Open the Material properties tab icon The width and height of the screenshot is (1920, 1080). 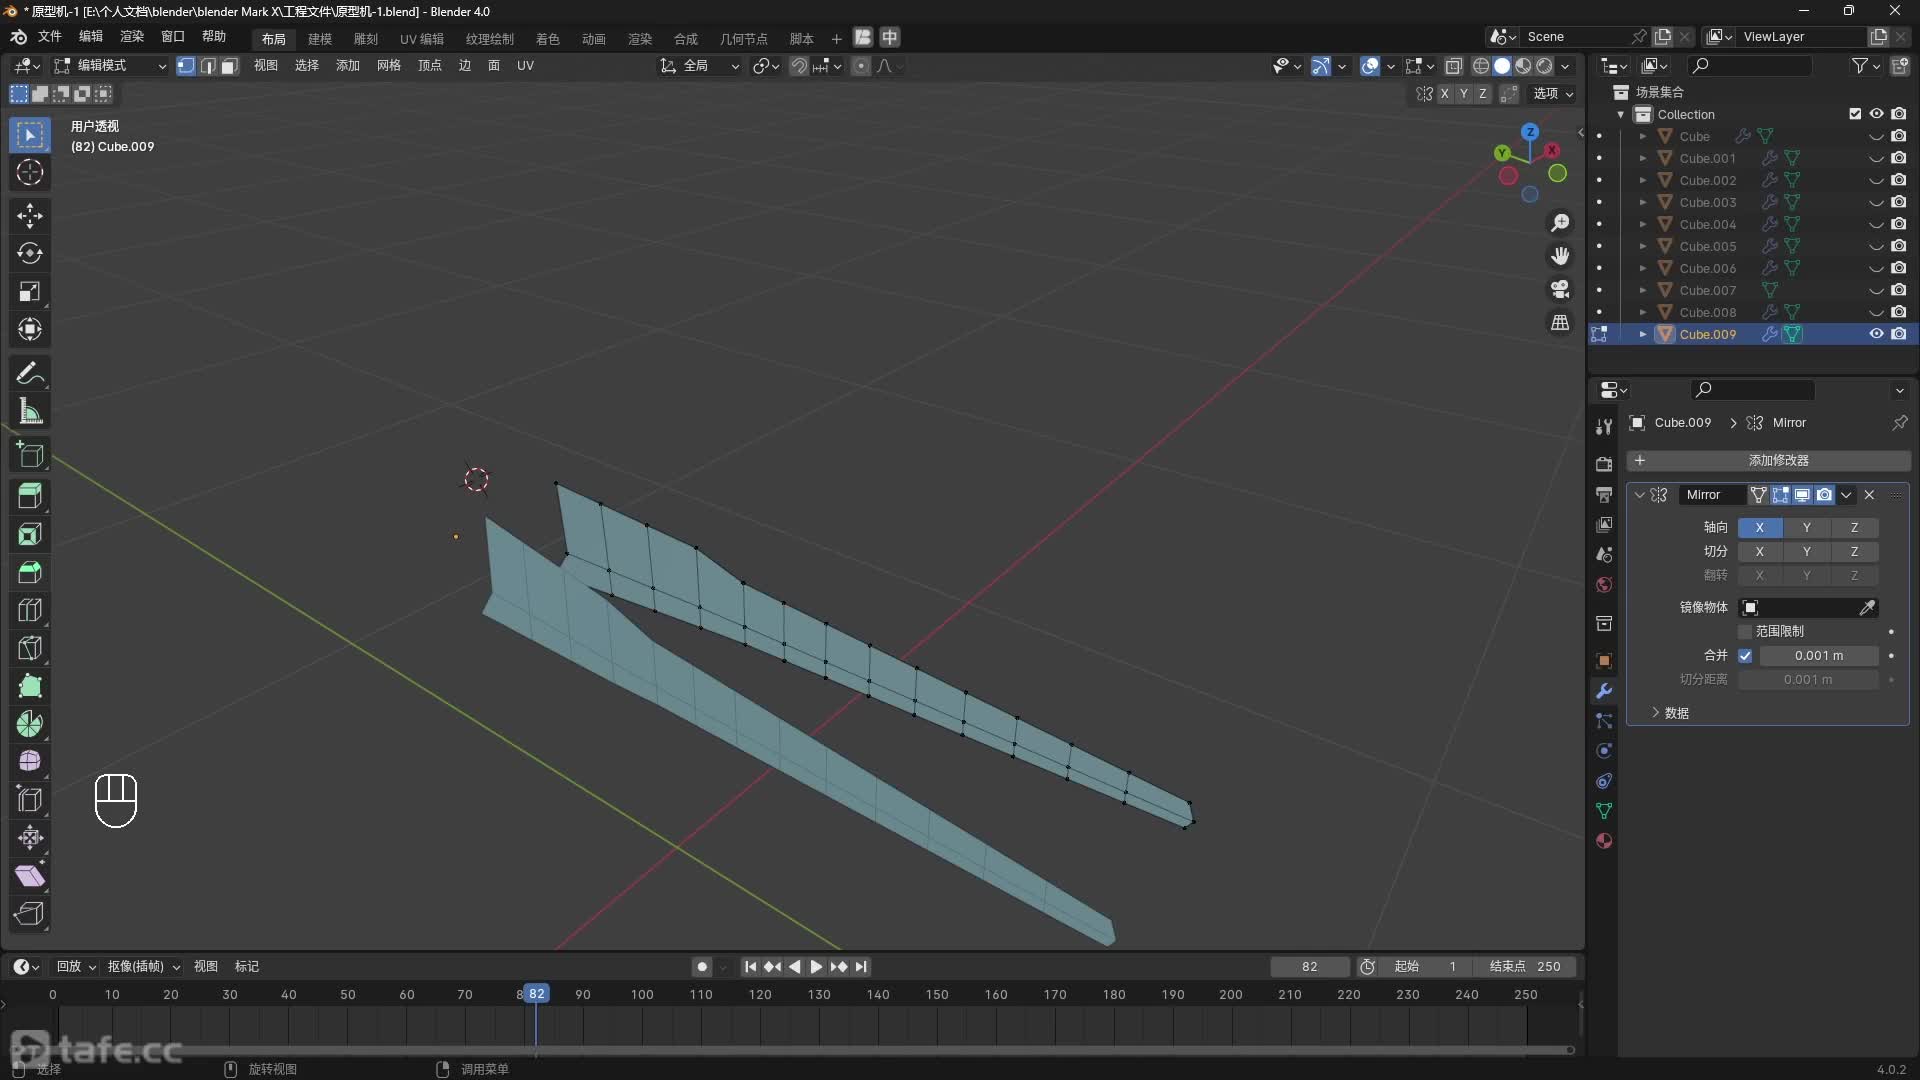1604,841
